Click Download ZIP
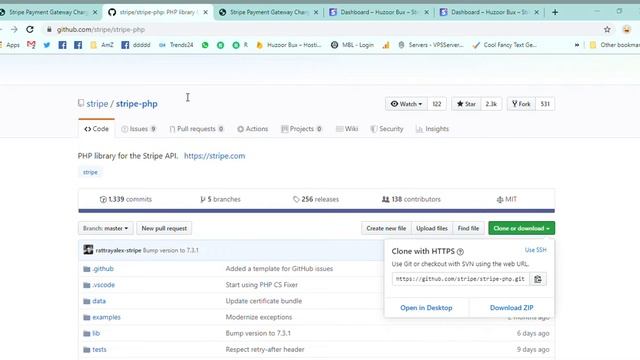The width and height of the screenshot is (640, 360). 511,308
